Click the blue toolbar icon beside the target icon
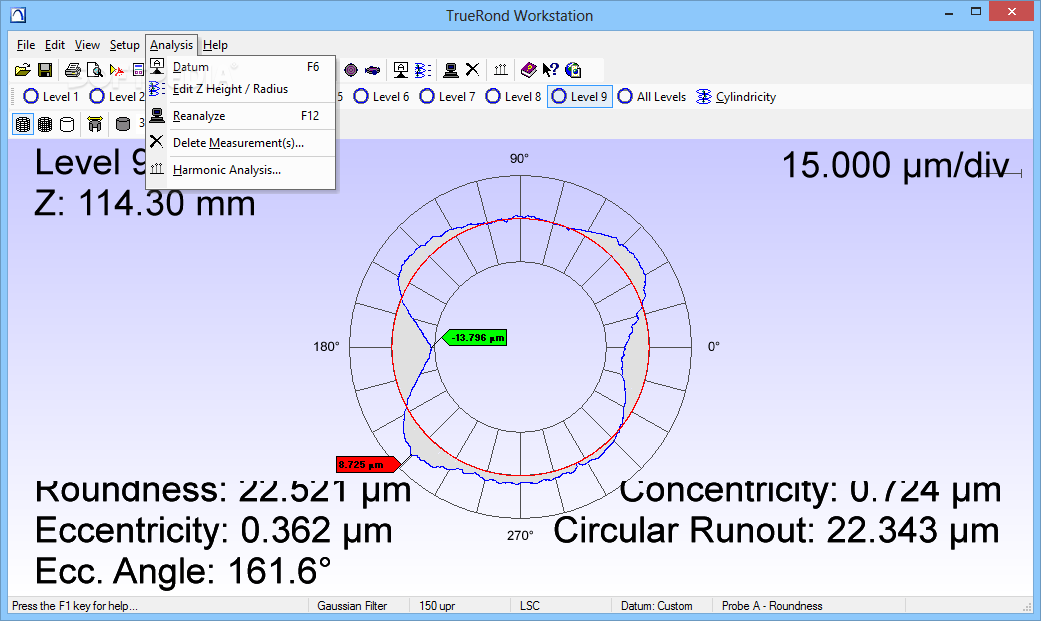Image resolution: width=1041 pixels, height=621 pixels. tap(372, 70)
